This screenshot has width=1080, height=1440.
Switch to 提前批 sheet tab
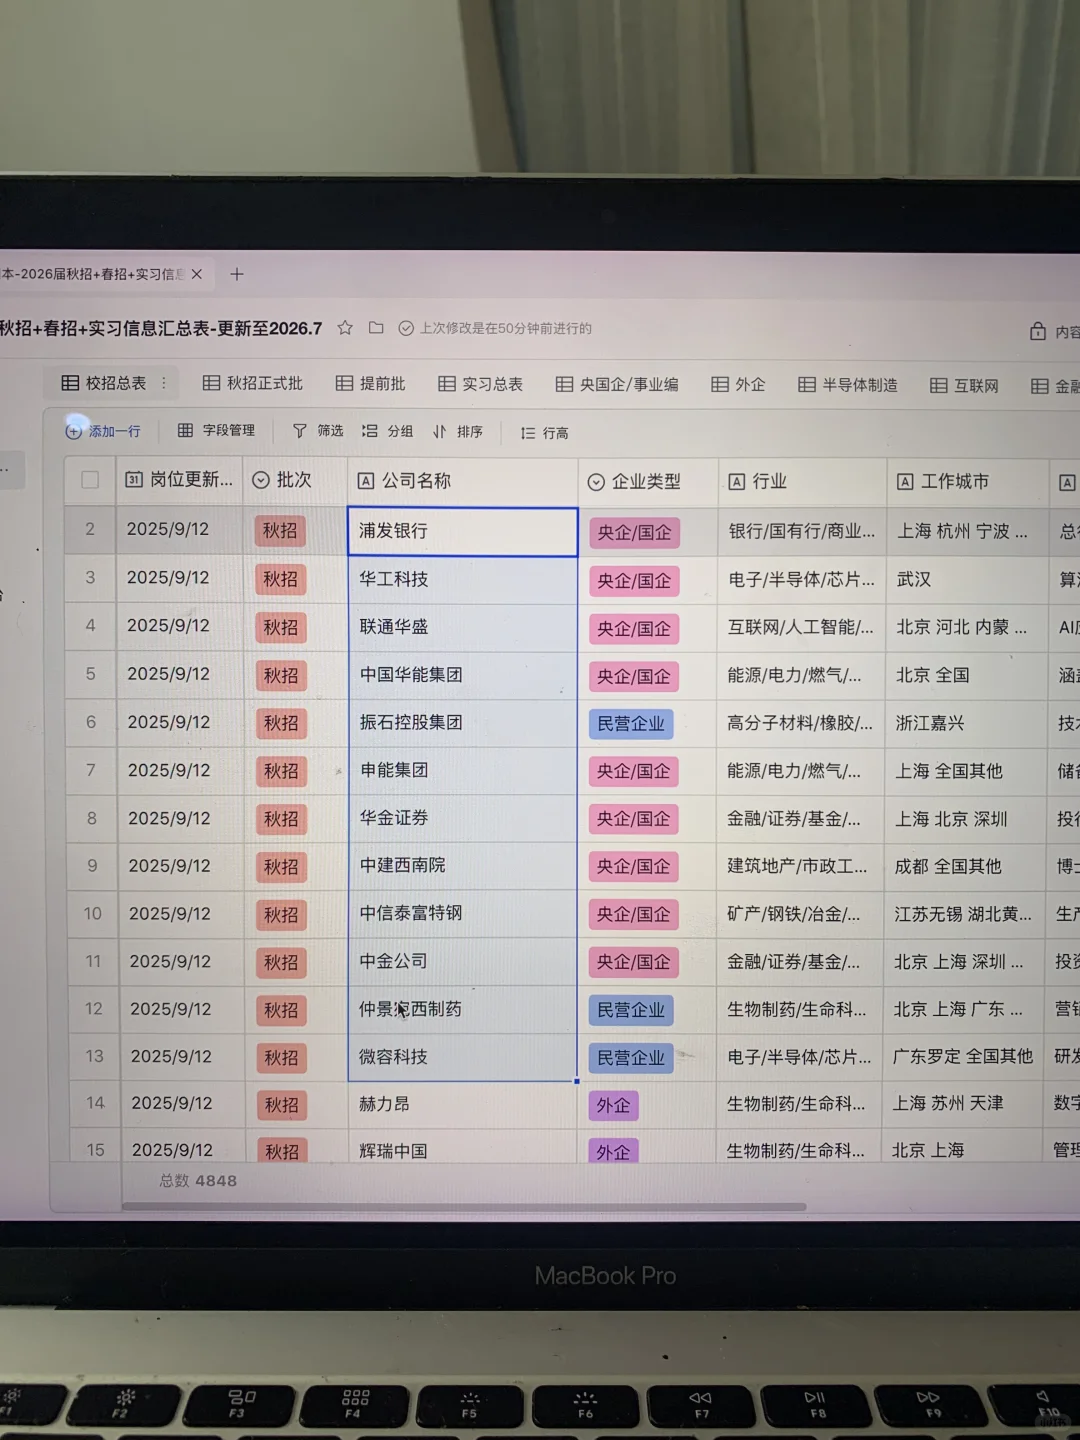(371, 384)
